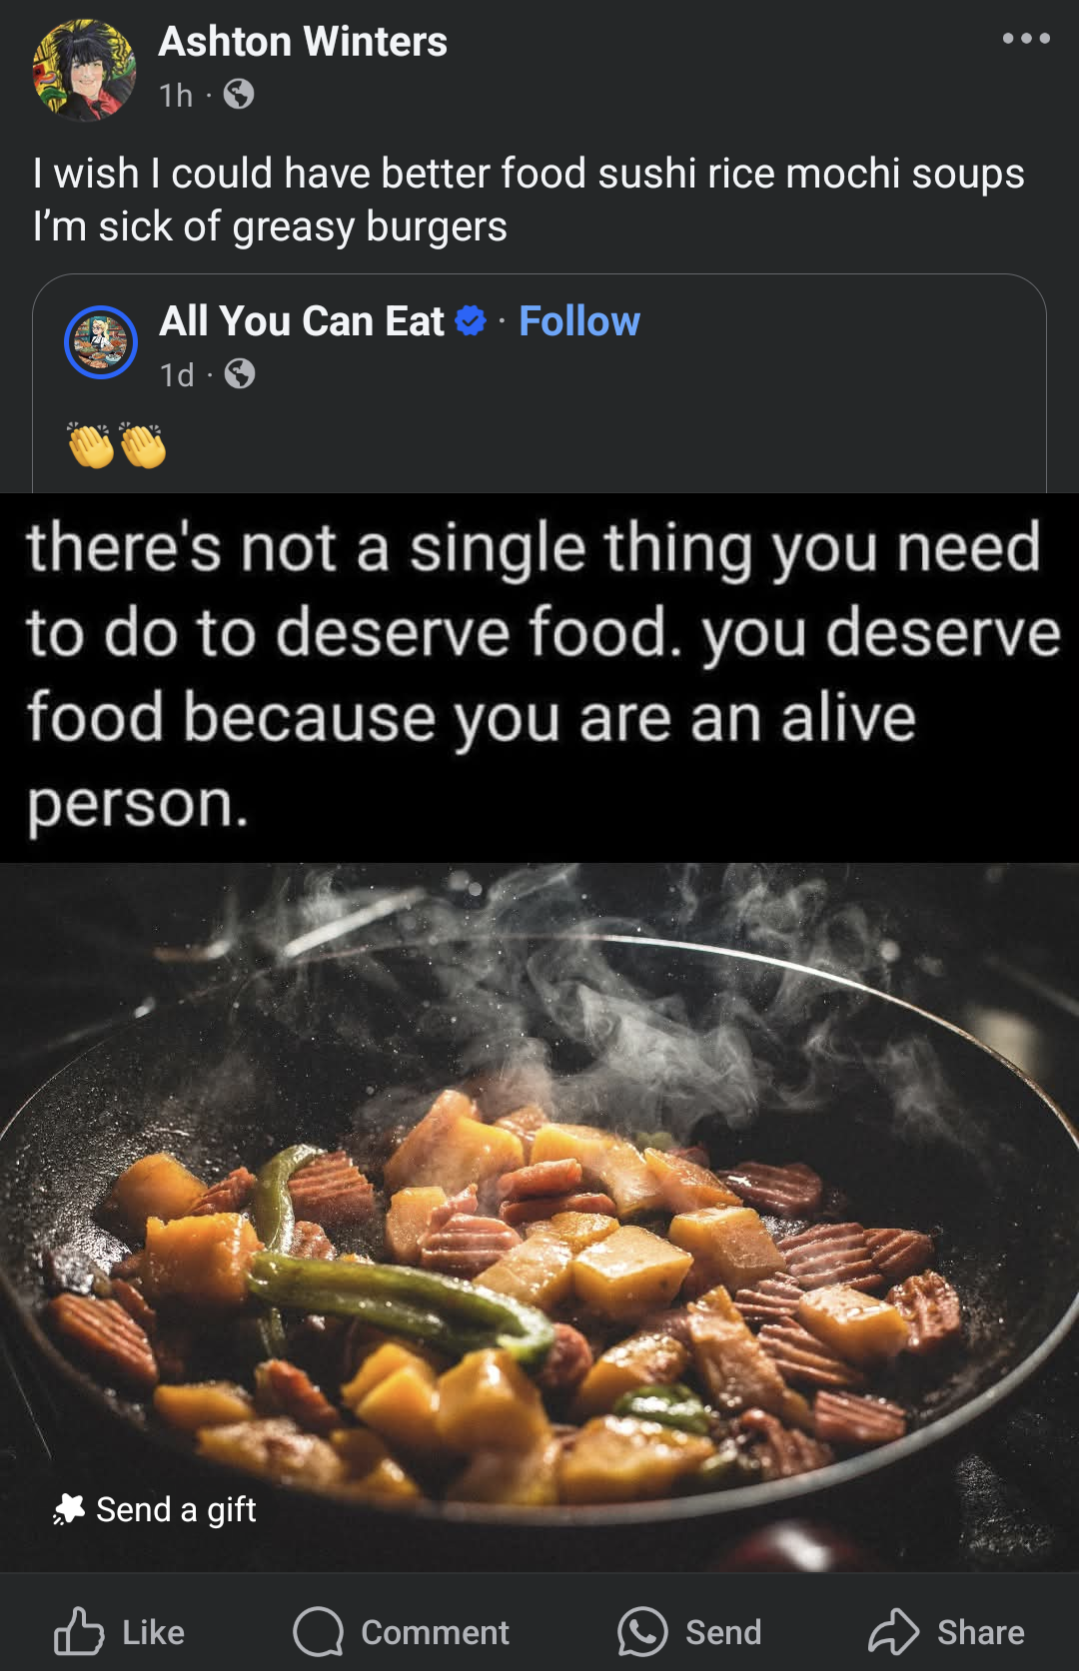
Task: Open the steaming skillet food photo
Action: (x=539, y=1216)
